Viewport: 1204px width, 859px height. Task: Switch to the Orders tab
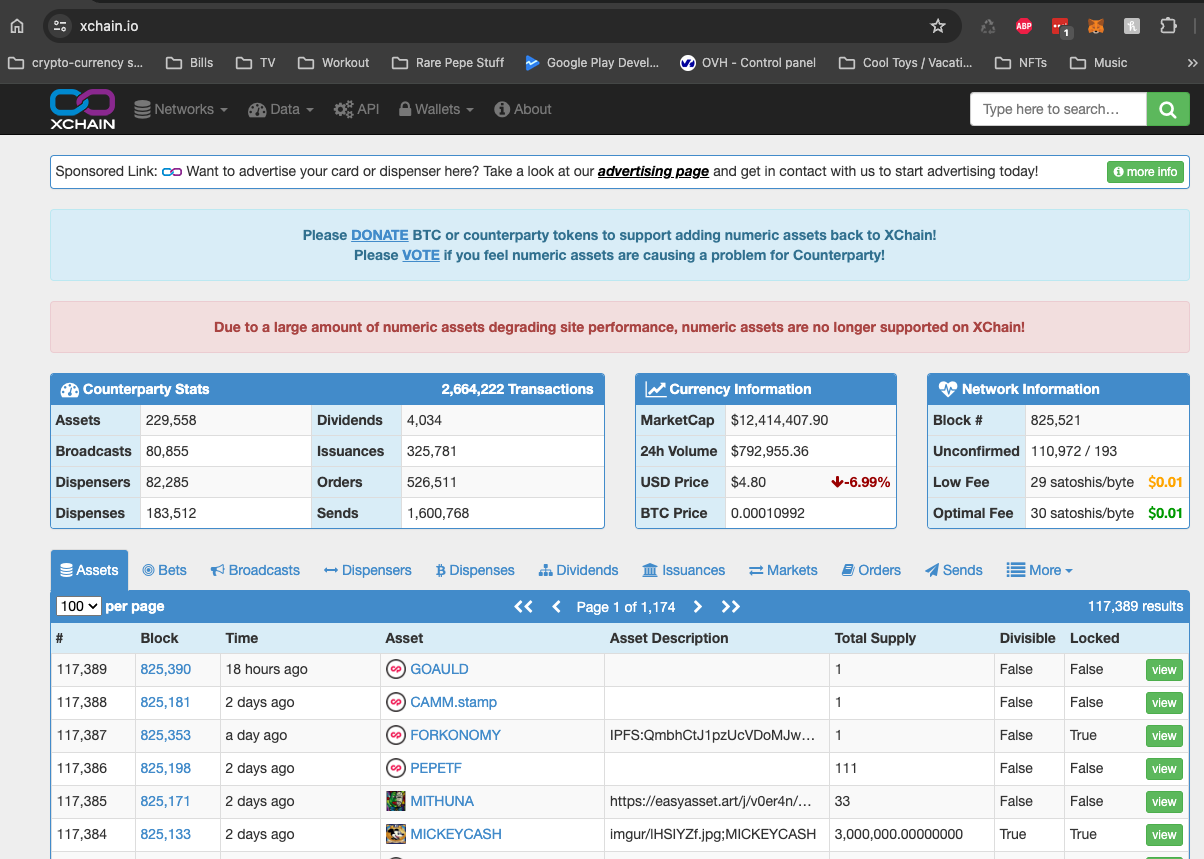click(871, 570)
